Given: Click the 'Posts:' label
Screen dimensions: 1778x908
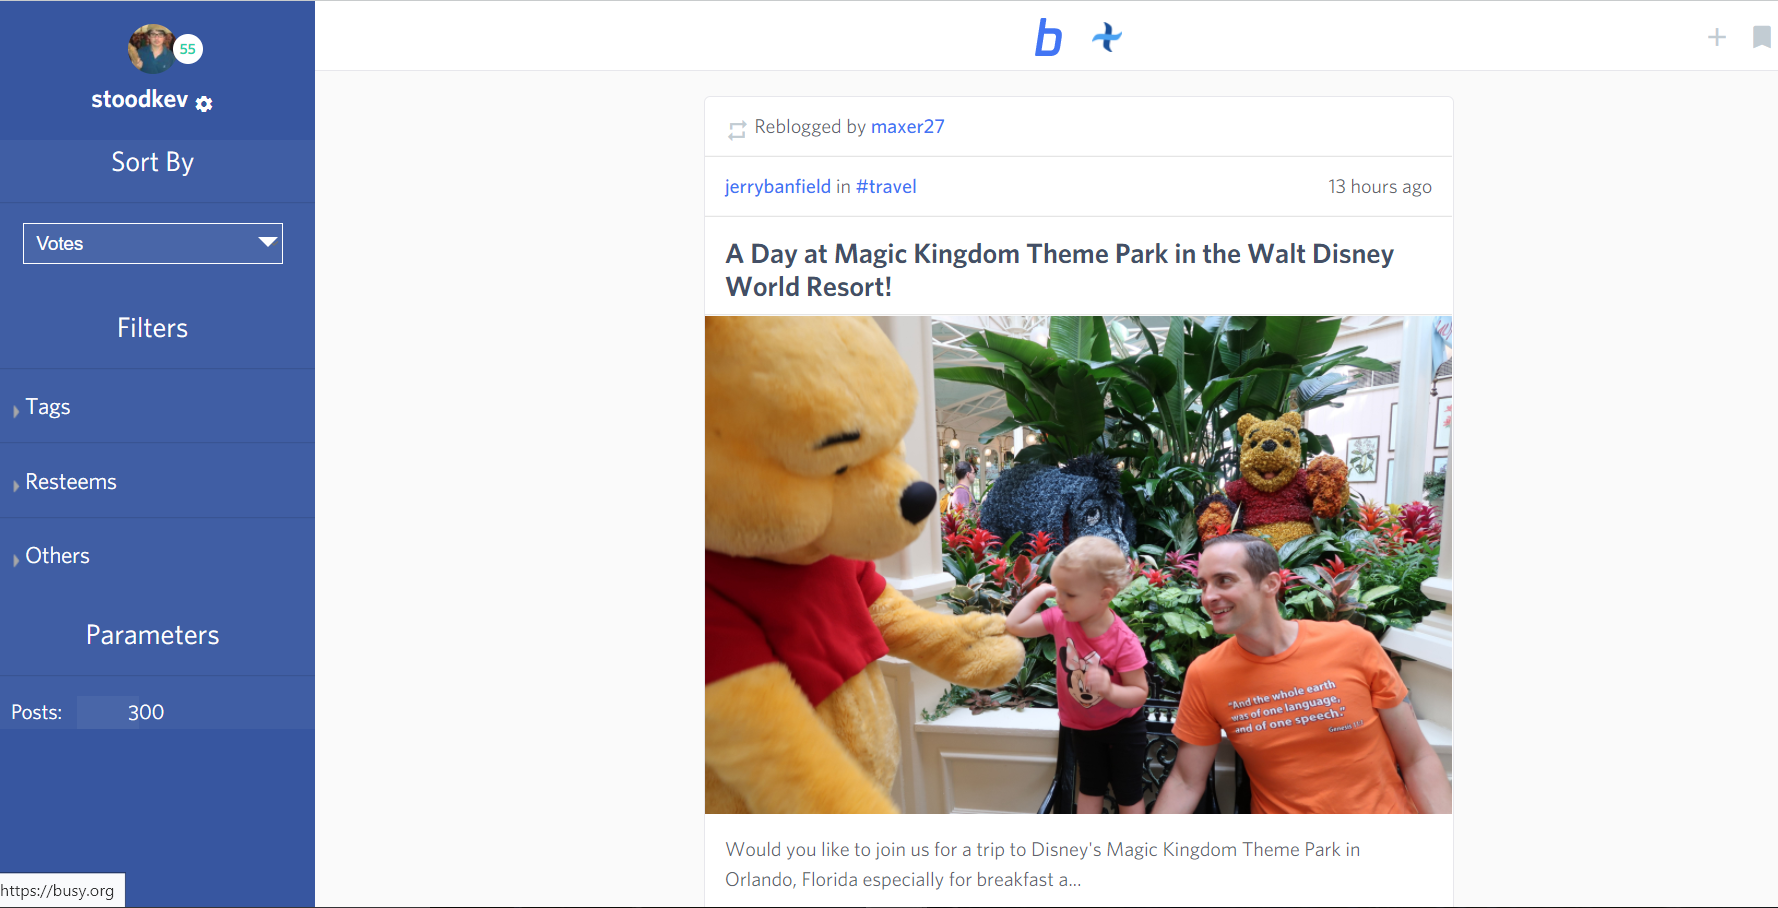Looking at the screenshot, I should (x=37, y=712).
